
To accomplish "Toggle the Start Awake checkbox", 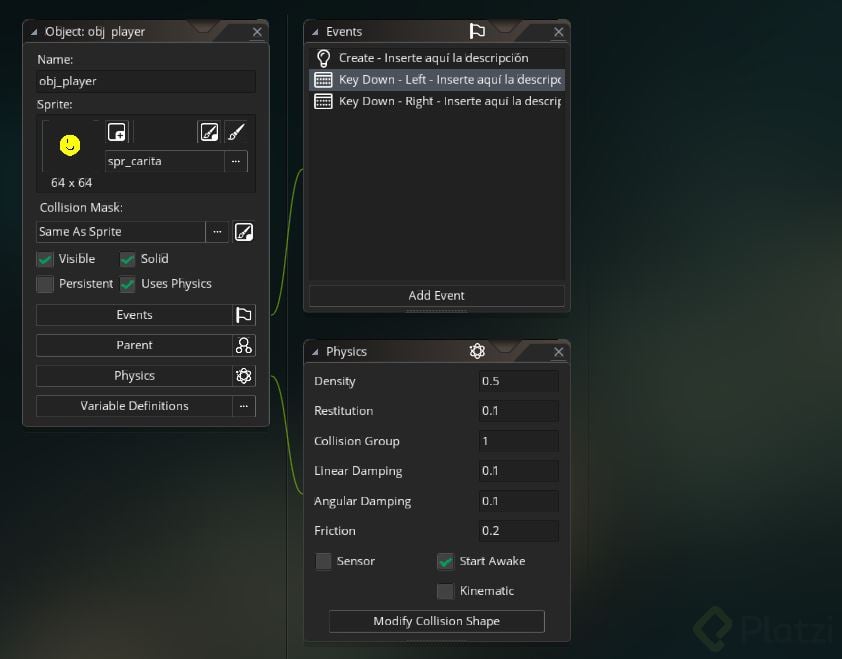I will click(445, 561).
